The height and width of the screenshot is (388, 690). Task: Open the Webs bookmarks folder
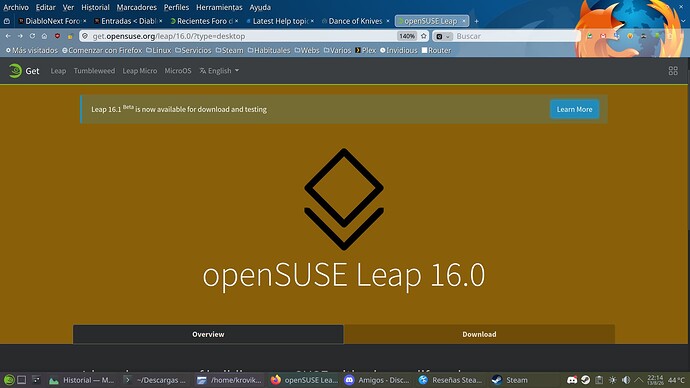pyautogui.click(x=307, y=51)
